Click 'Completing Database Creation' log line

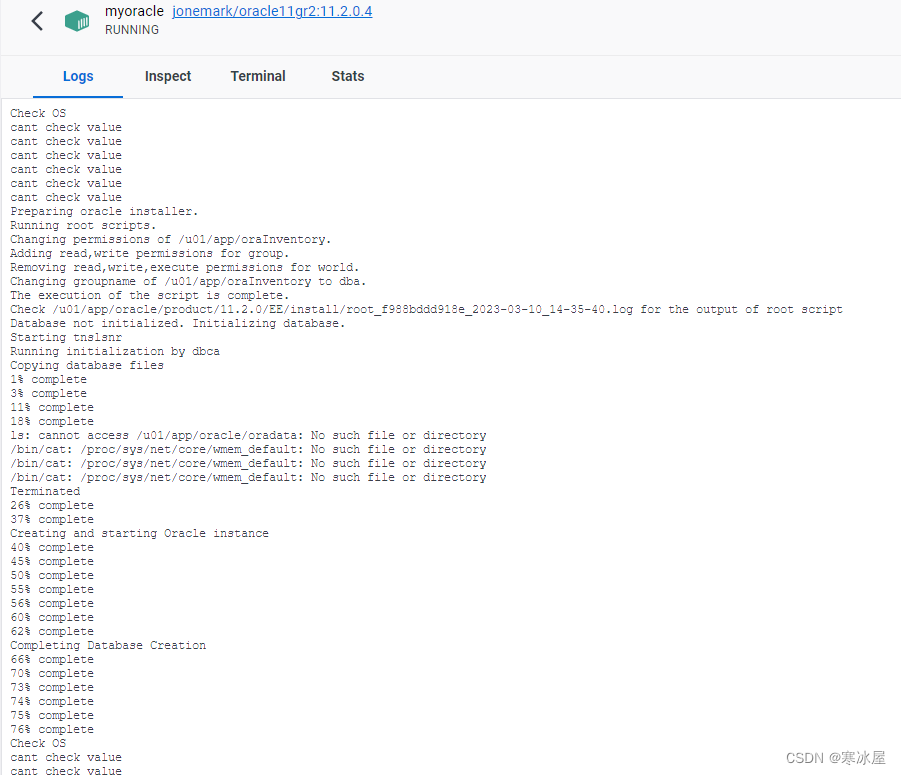(108, 645)
